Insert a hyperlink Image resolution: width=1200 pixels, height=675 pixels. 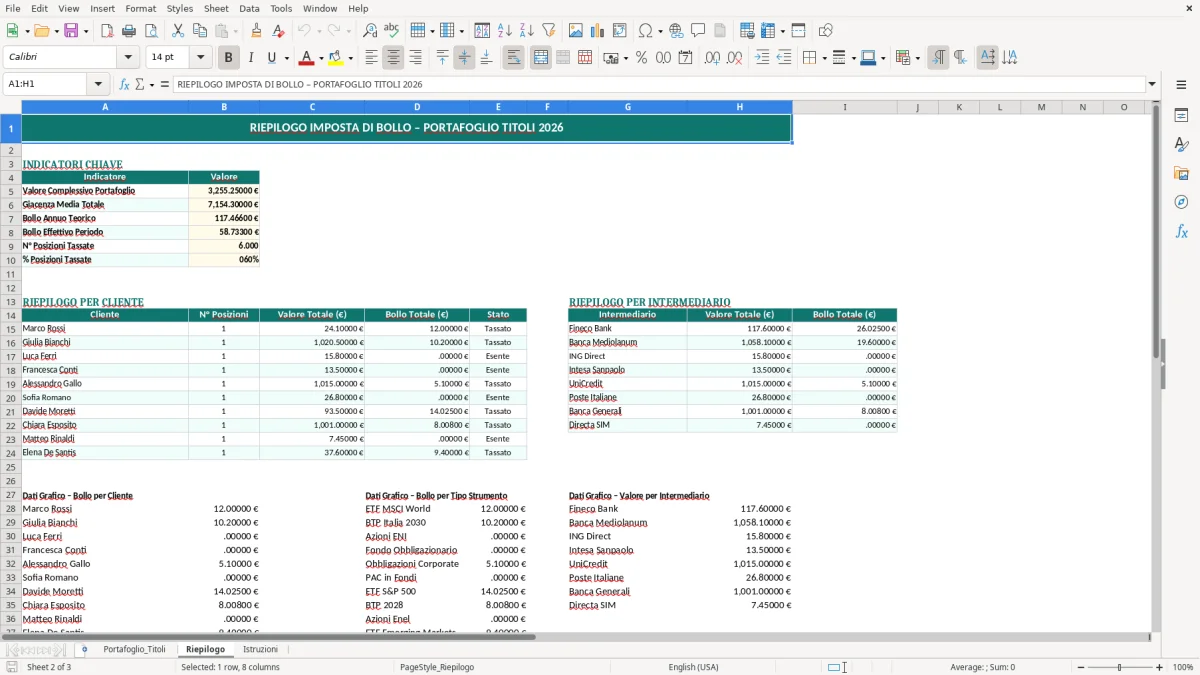pos(676,31)
